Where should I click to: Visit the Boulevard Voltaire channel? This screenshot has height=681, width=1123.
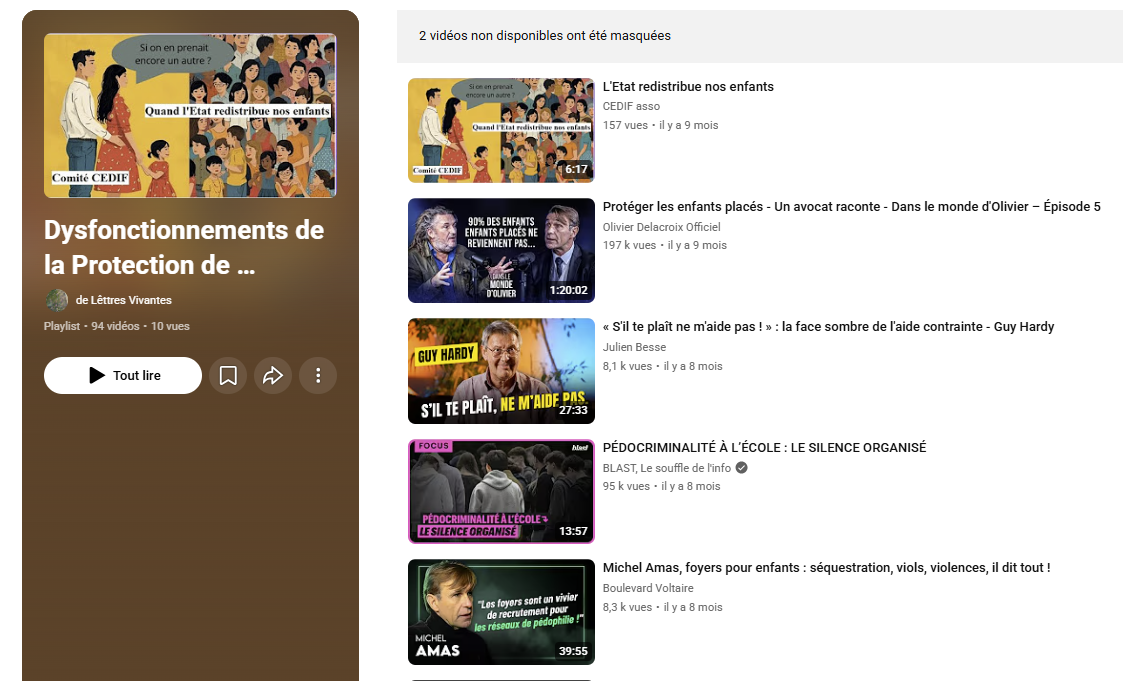[x=648, y=588]
